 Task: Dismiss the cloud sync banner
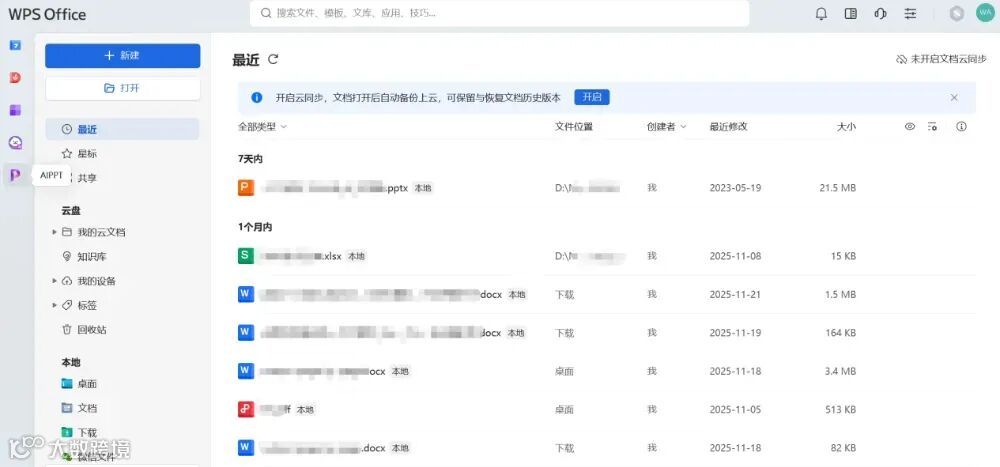click(x=954, y=98)
